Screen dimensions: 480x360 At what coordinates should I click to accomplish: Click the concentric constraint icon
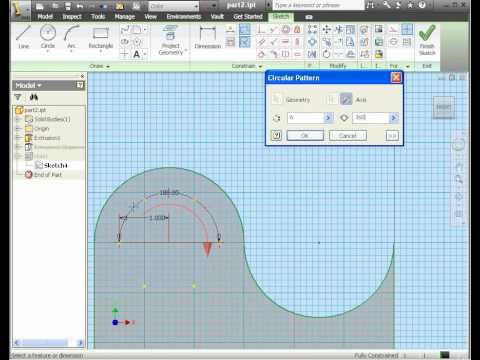click(x=286, y=30)
